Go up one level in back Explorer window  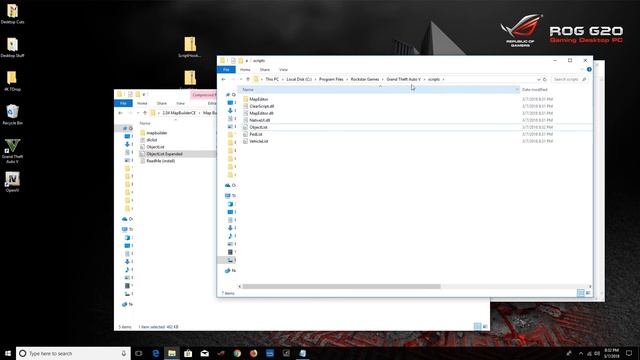pyautogui.click(x=145, y=113)
